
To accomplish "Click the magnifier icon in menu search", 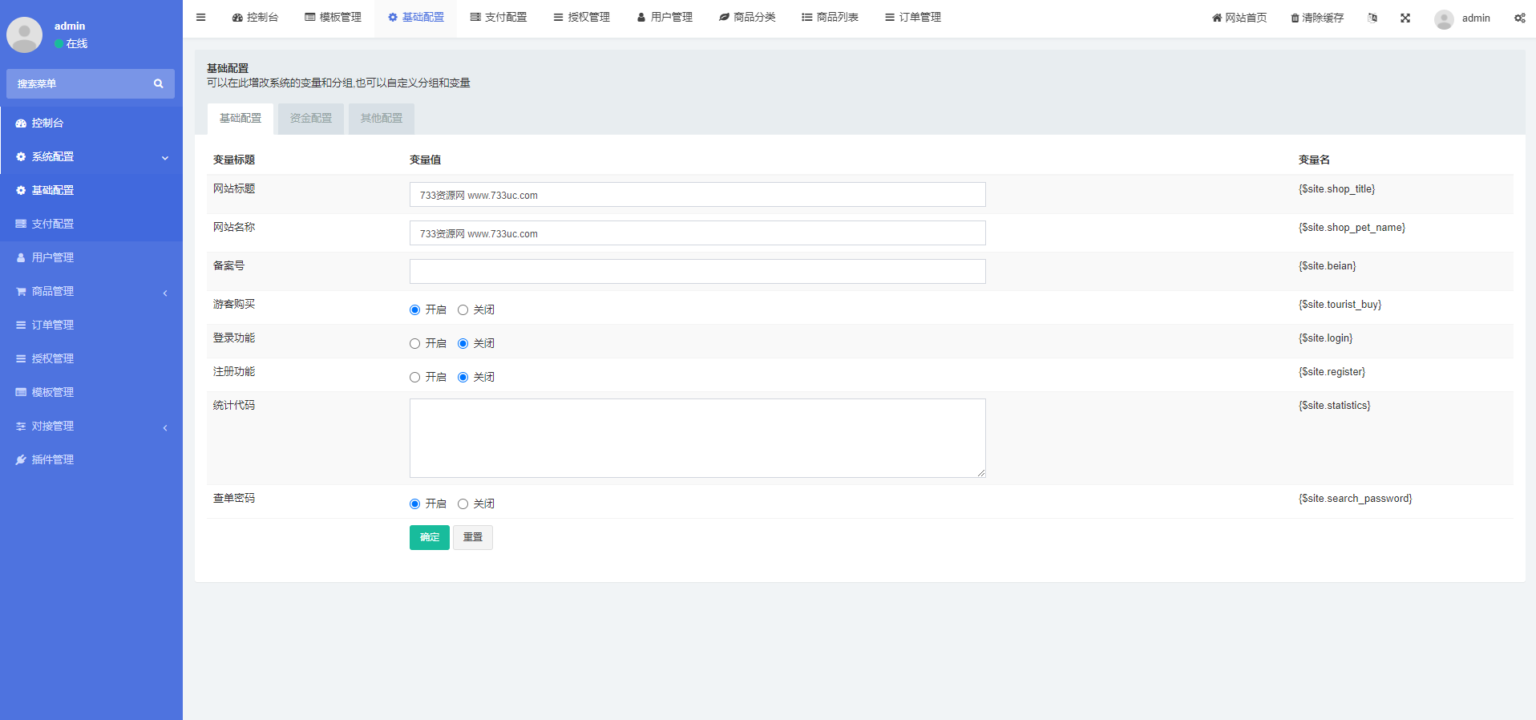I will [158, 84].
